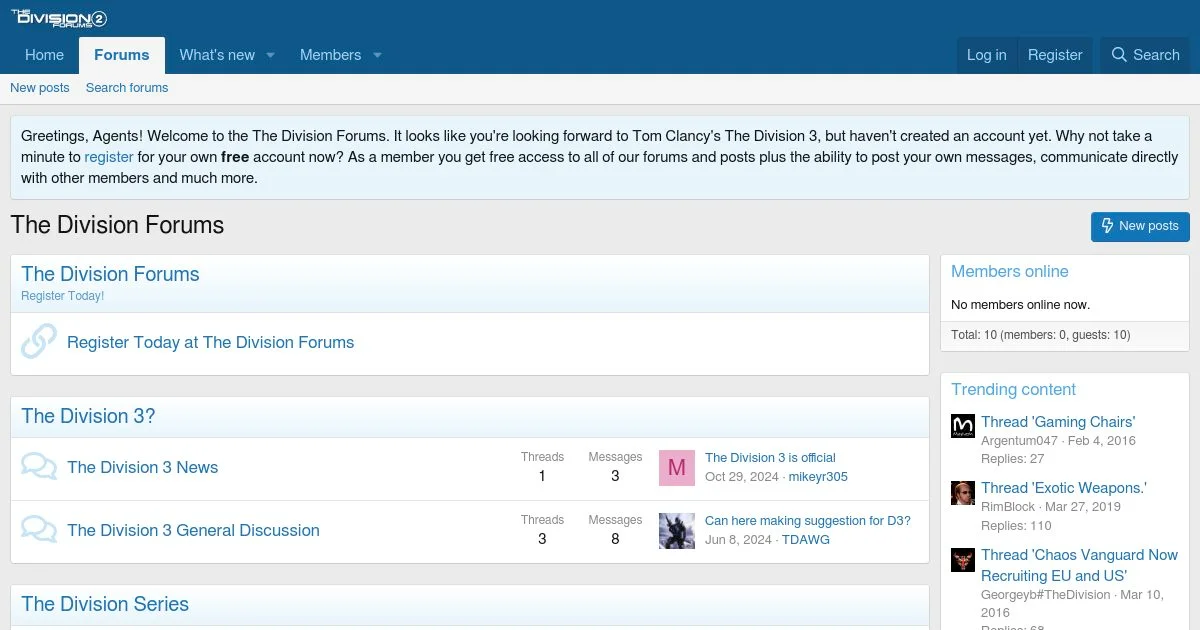Open trending thread 'Exotic Weapons.'
The height and width of the screenshot is (630, 1200).
[x=1064, y=488]
